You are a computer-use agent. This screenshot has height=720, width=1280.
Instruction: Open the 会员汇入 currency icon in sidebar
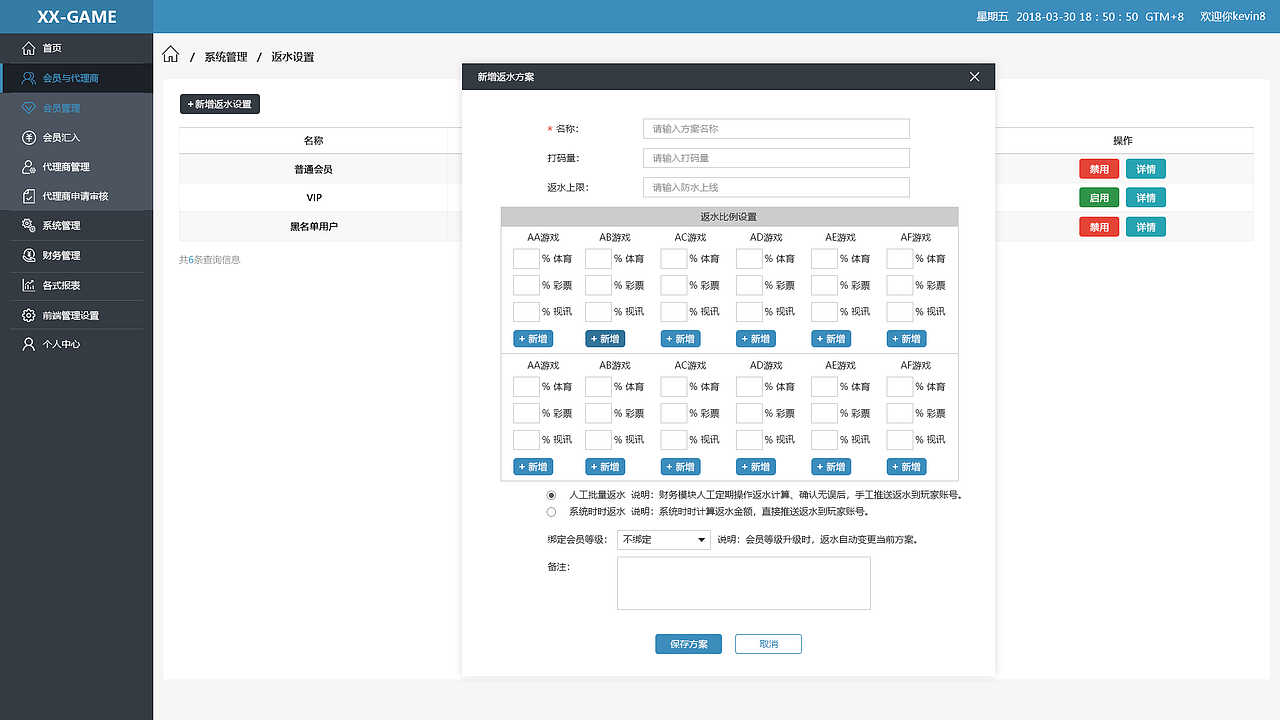pos(28,137)
